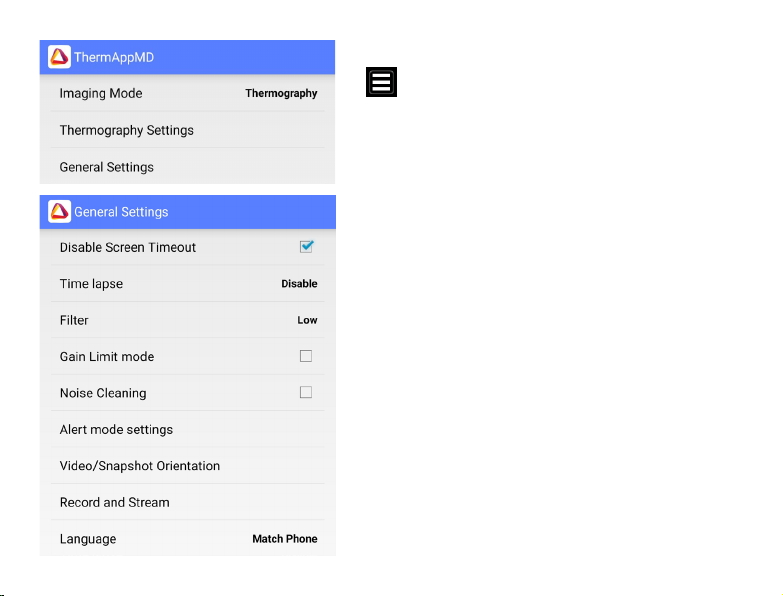This screenshot has width=783, height=596.
Task: Click the General Settings header title
Action: (121, 212)
